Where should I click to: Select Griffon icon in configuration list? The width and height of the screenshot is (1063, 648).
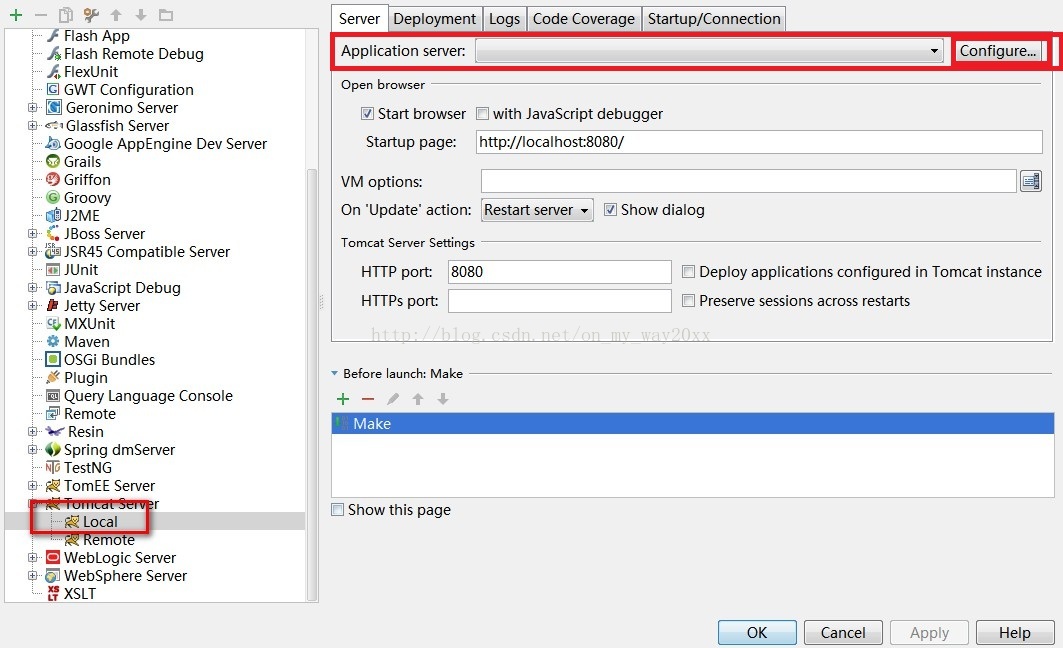(x=53, y=180)
